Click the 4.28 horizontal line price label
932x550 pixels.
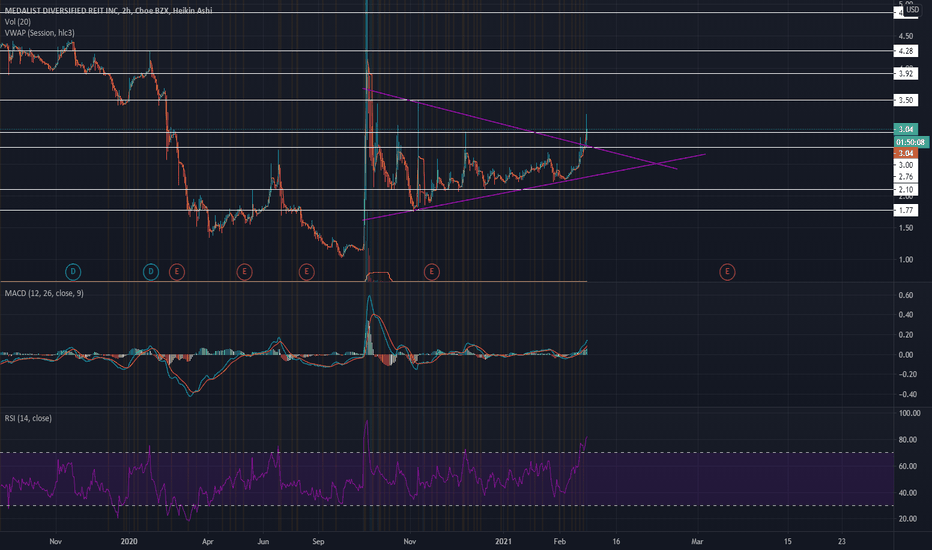click(906, 51)
